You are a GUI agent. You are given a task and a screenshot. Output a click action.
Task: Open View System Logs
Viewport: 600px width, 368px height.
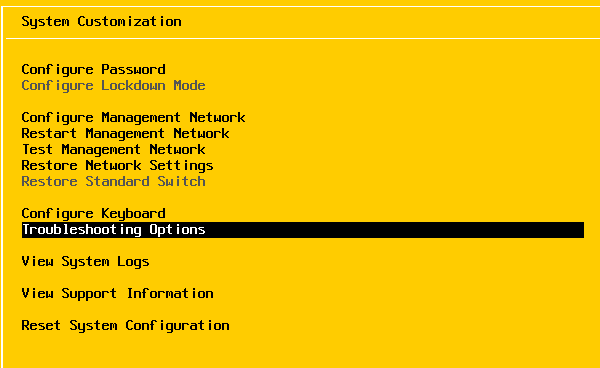tap(85, 262)
